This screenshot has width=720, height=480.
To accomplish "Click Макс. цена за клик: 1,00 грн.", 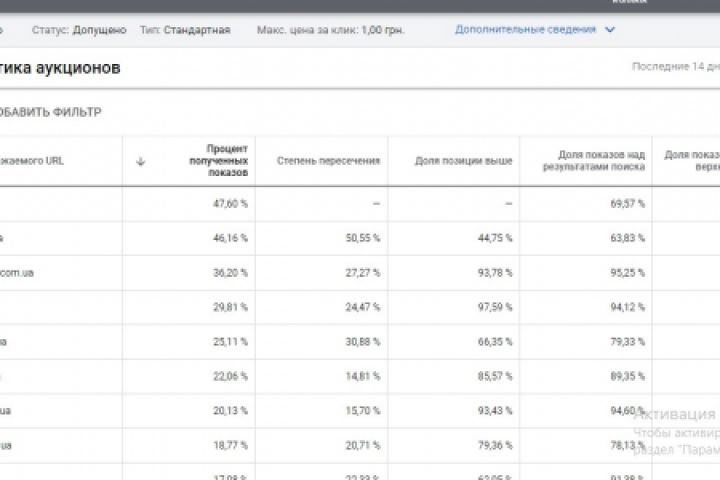I will click(x=331, y=30).
